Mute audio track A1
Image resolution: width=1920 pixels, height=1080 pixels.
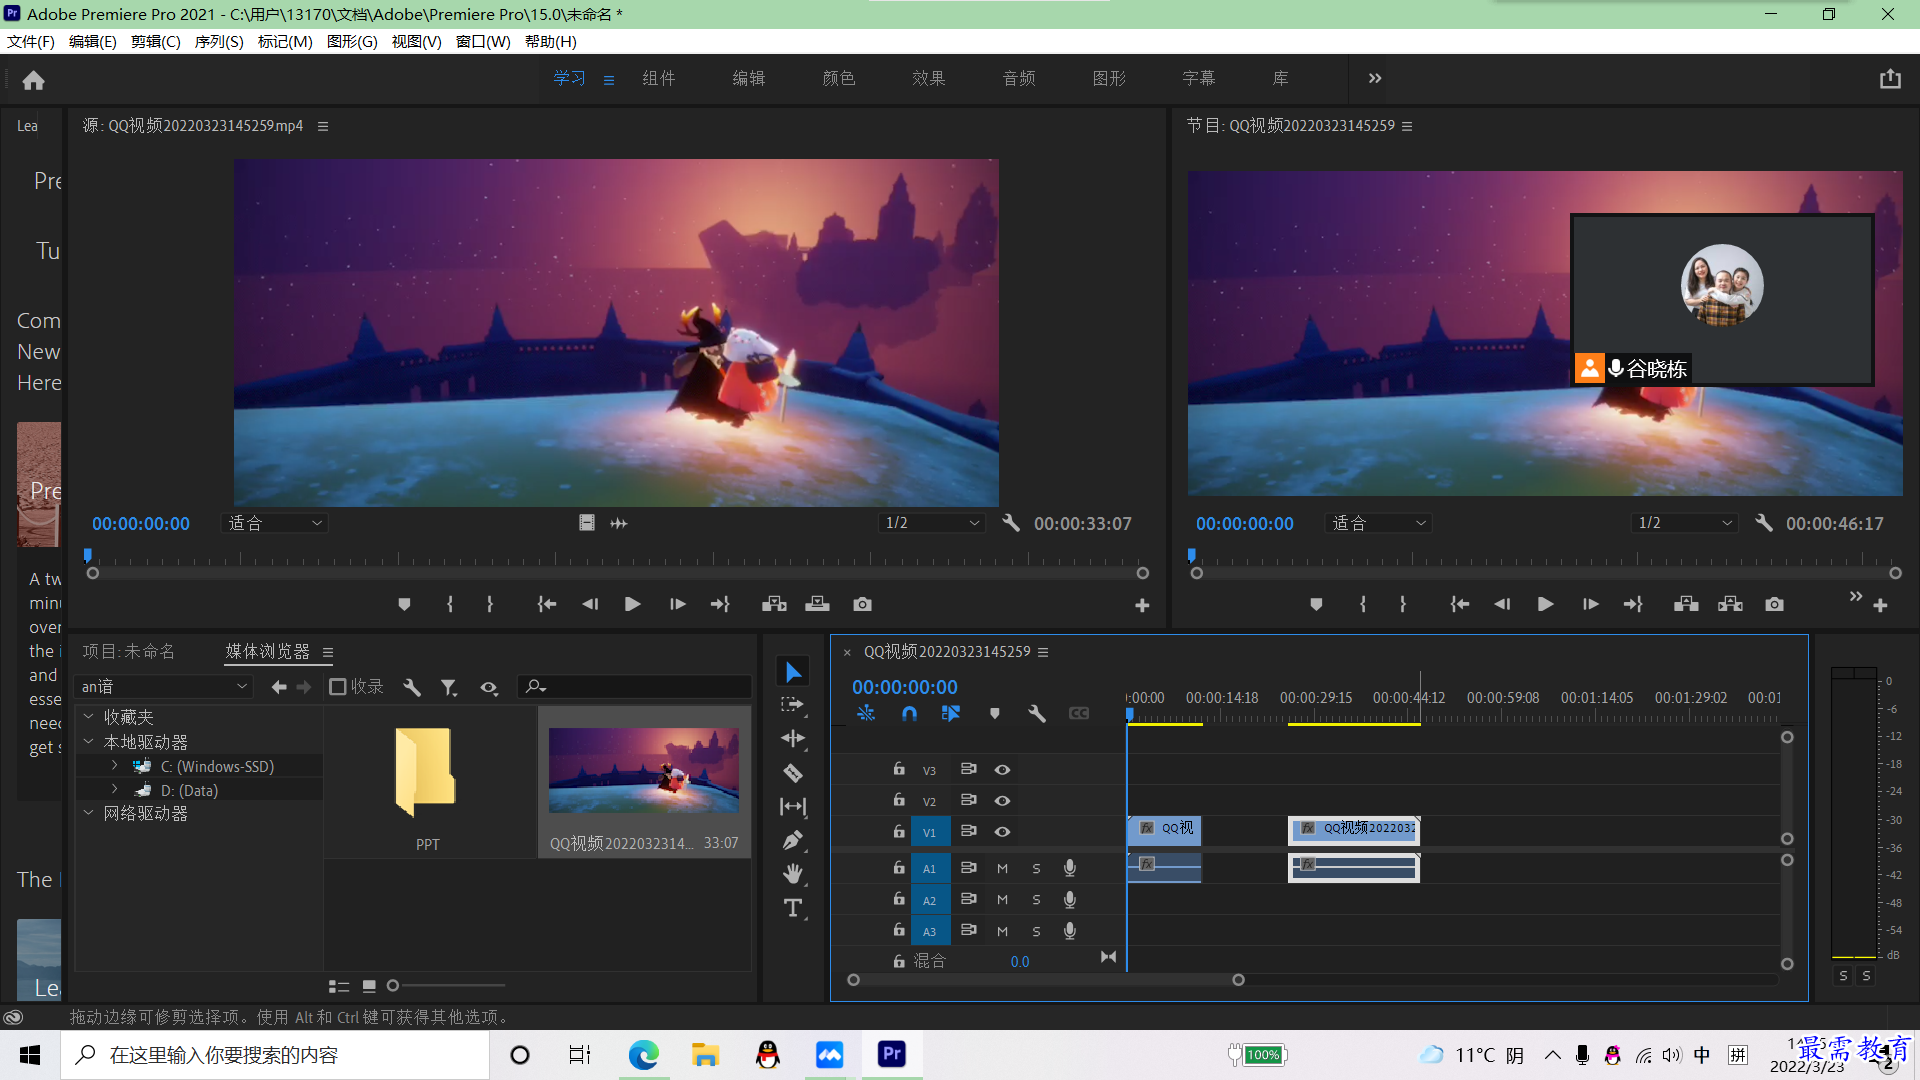coord(1002,868)
